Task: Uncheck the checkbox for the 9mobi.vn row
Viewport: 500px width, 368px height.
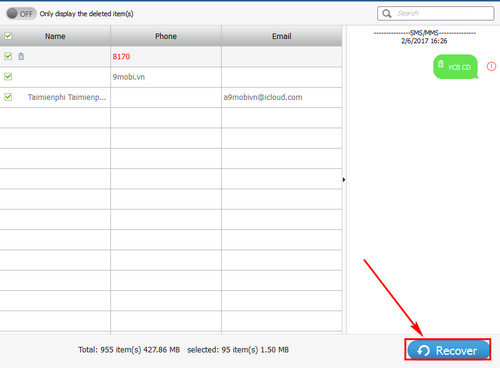Action: tap(8, 76)
